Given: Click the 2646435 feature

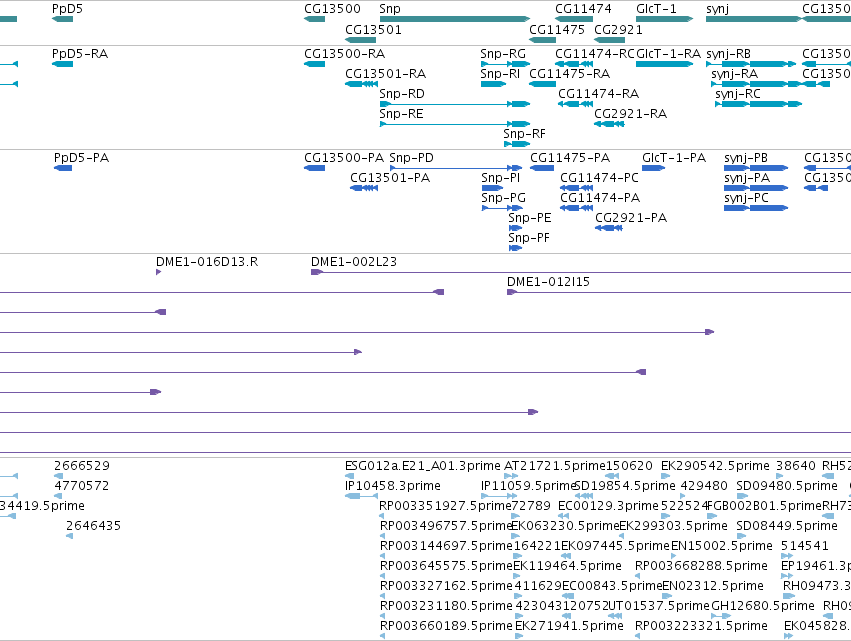Looking at the screenshot, I should 69,536.
